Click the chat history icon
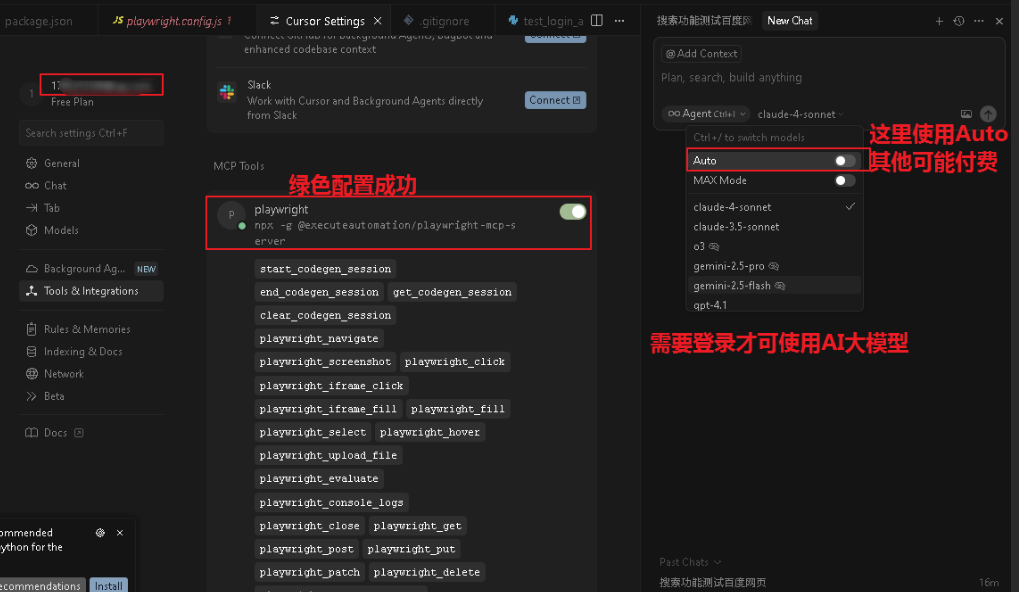Screen dimensions: 1019x592 957,20
